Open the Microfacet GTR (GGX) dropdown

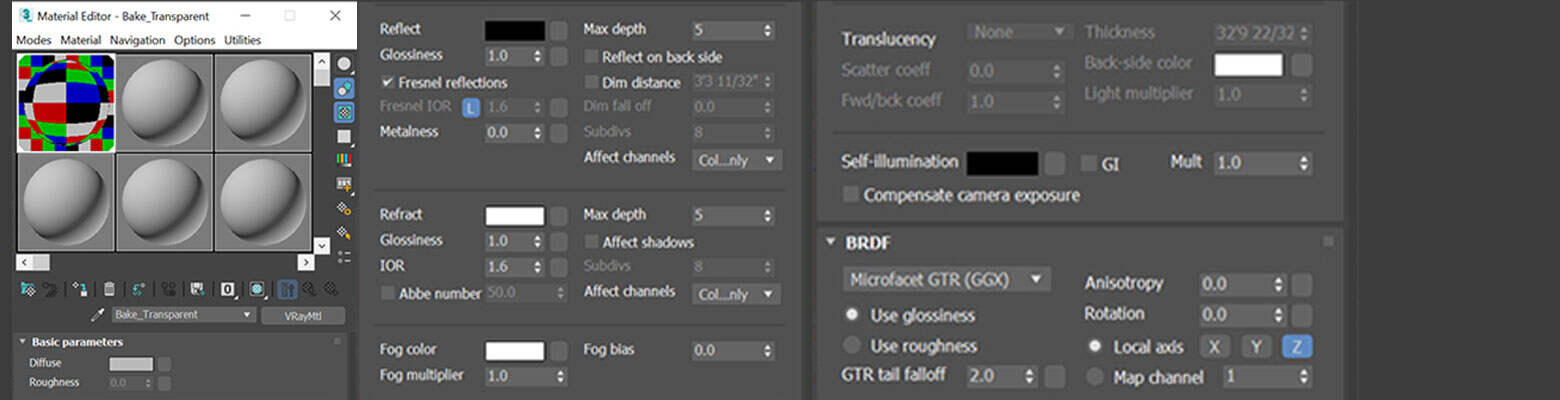click(946, 279)
